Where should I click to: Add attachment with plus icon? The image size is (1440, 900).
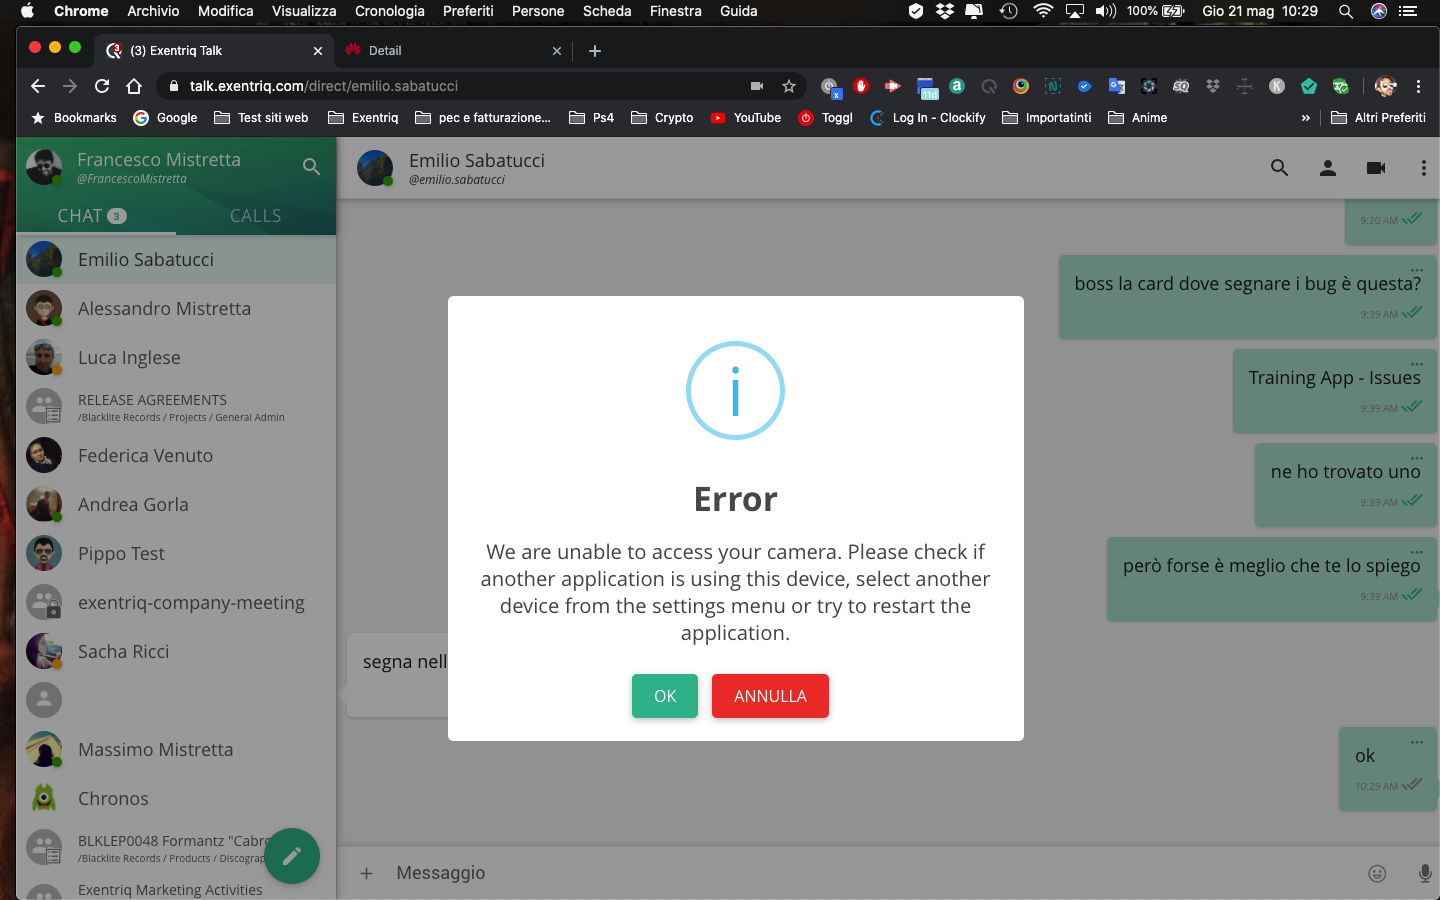coord(366,873)
